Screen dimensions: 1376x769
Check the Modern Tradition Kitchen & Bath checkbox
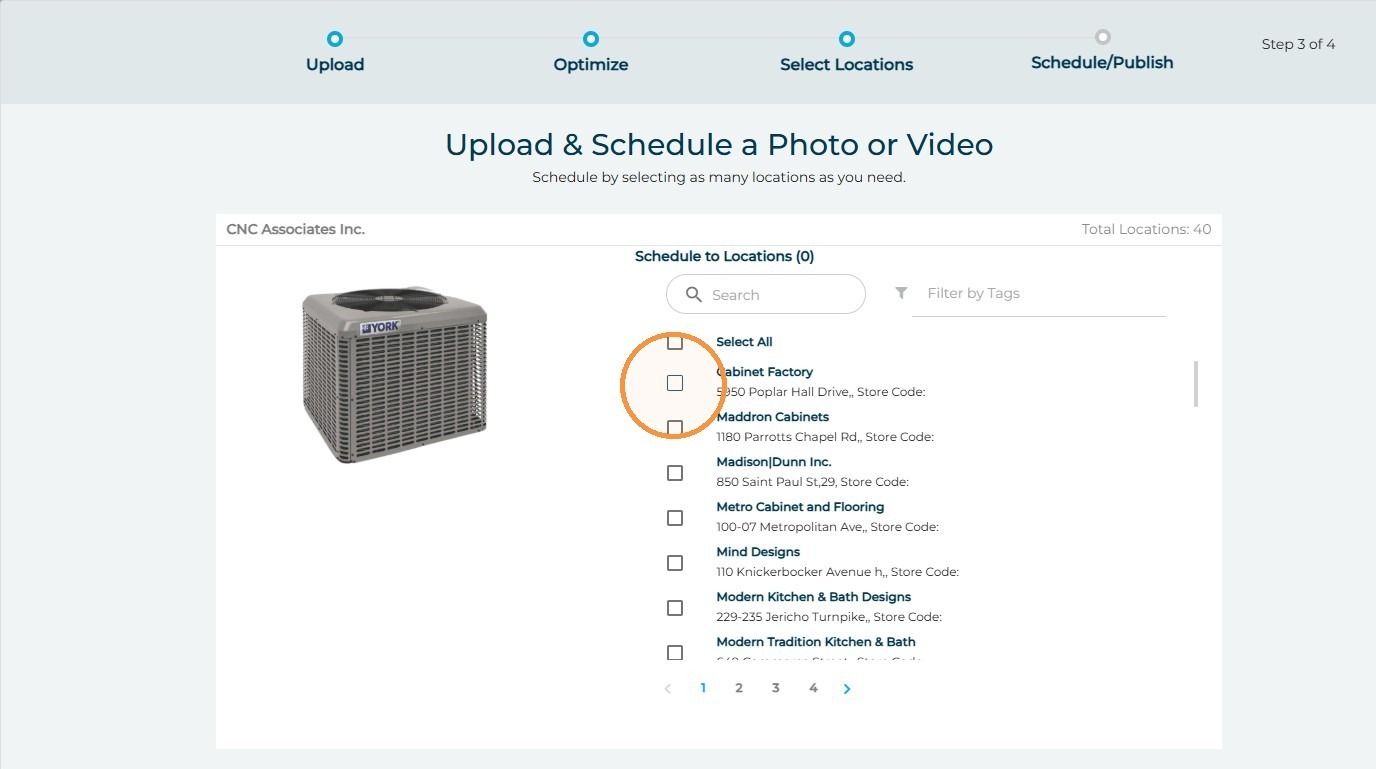[675, 652]
